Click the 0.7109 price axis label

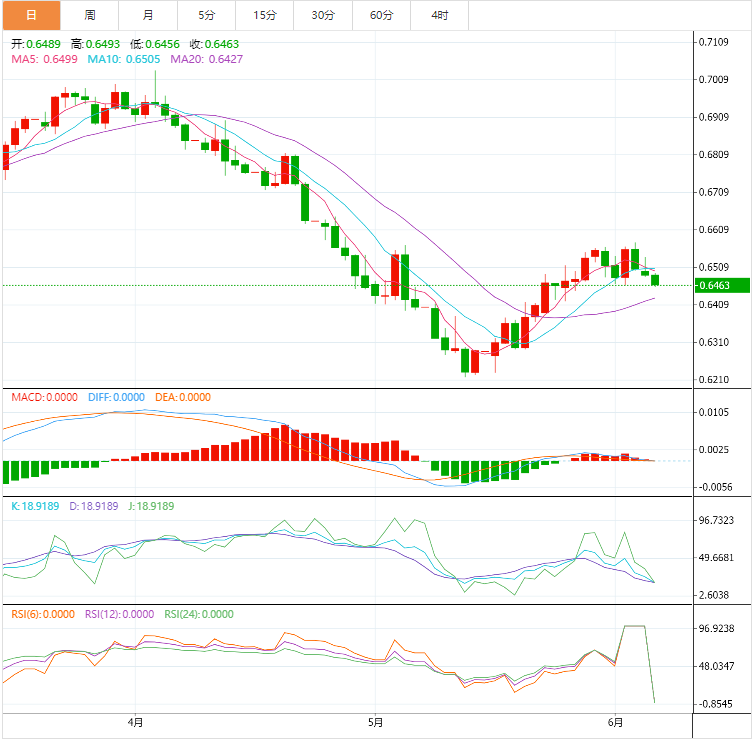coord(714,42)
